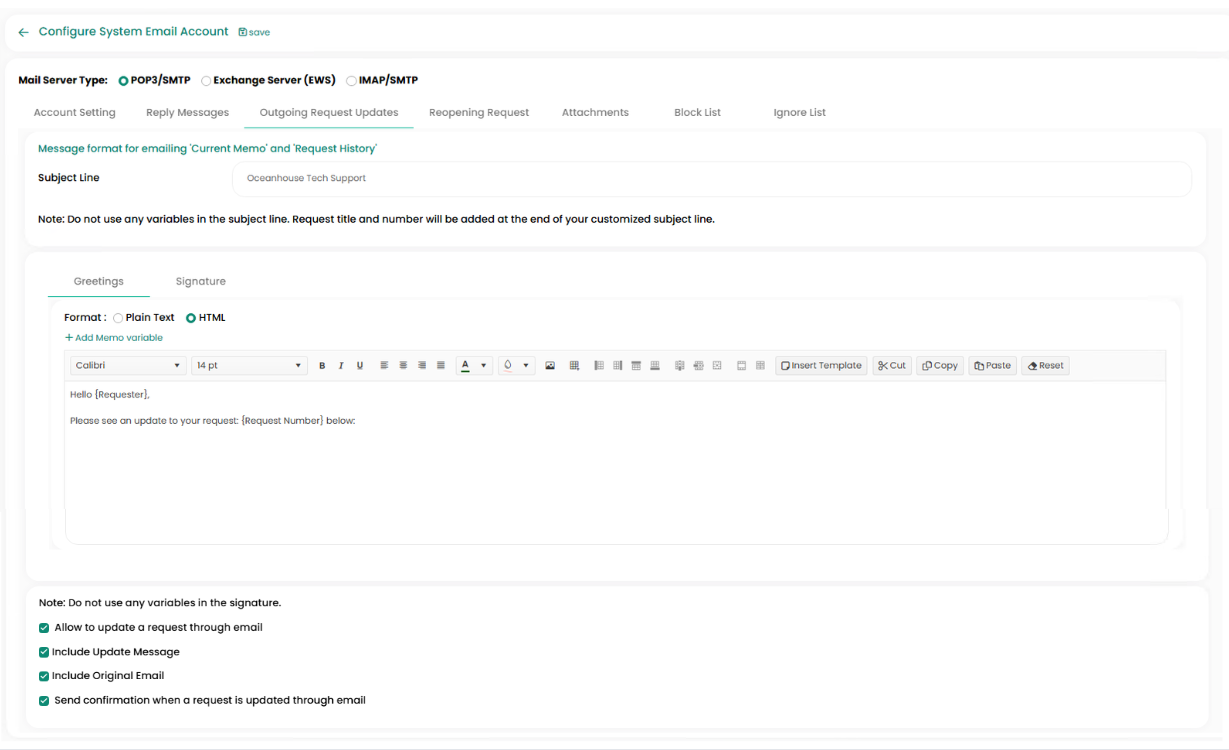Click the Add Memo variable link
The image size is (1229, 750).
tap(114, 338)
